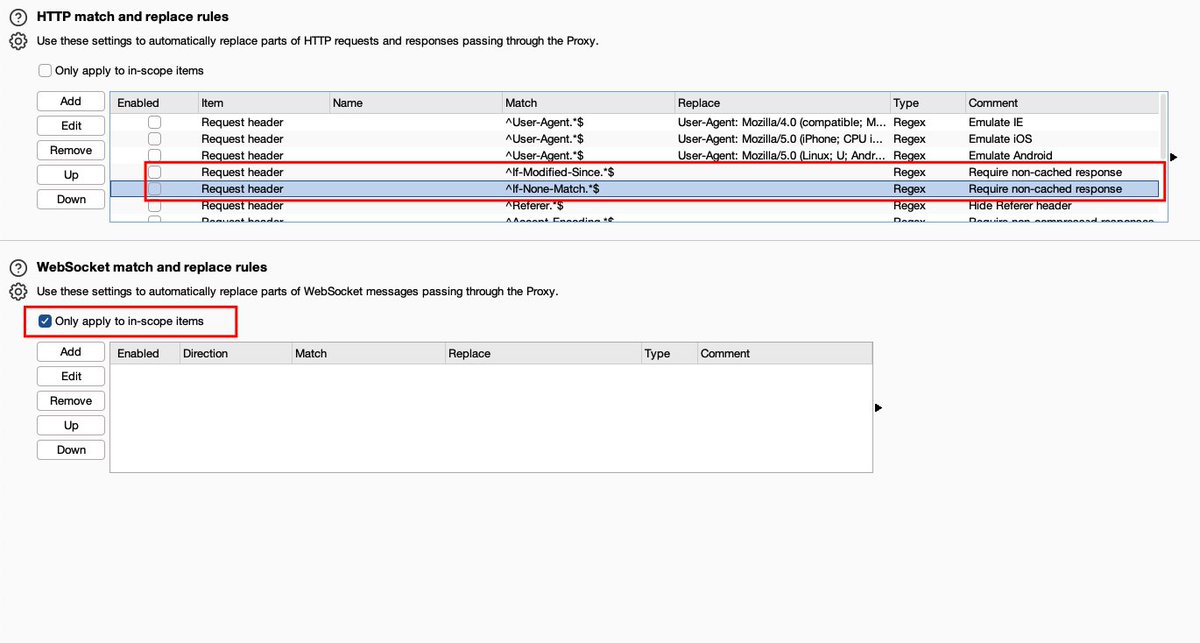Viewport: 1200px width, 643px height.
Task: Select the 'Emulate IE' comment cell
Action: [994, 122]
